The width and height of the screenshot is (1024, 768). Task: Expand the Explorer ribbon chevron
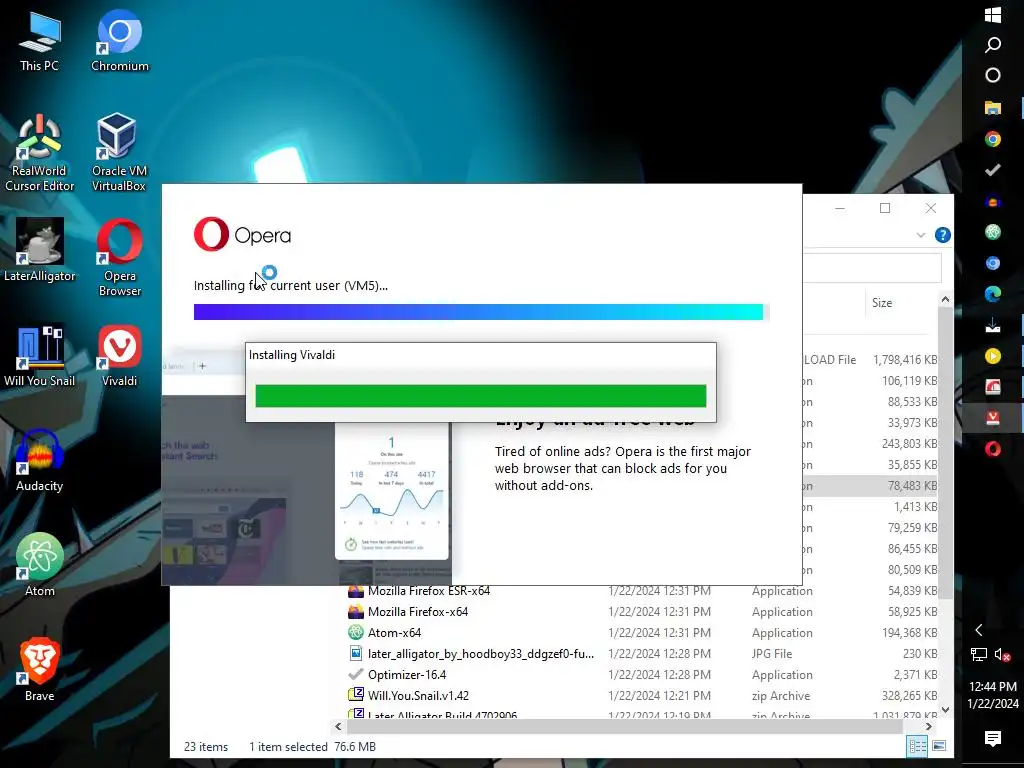pyautogui.click(x=921, y=235)
